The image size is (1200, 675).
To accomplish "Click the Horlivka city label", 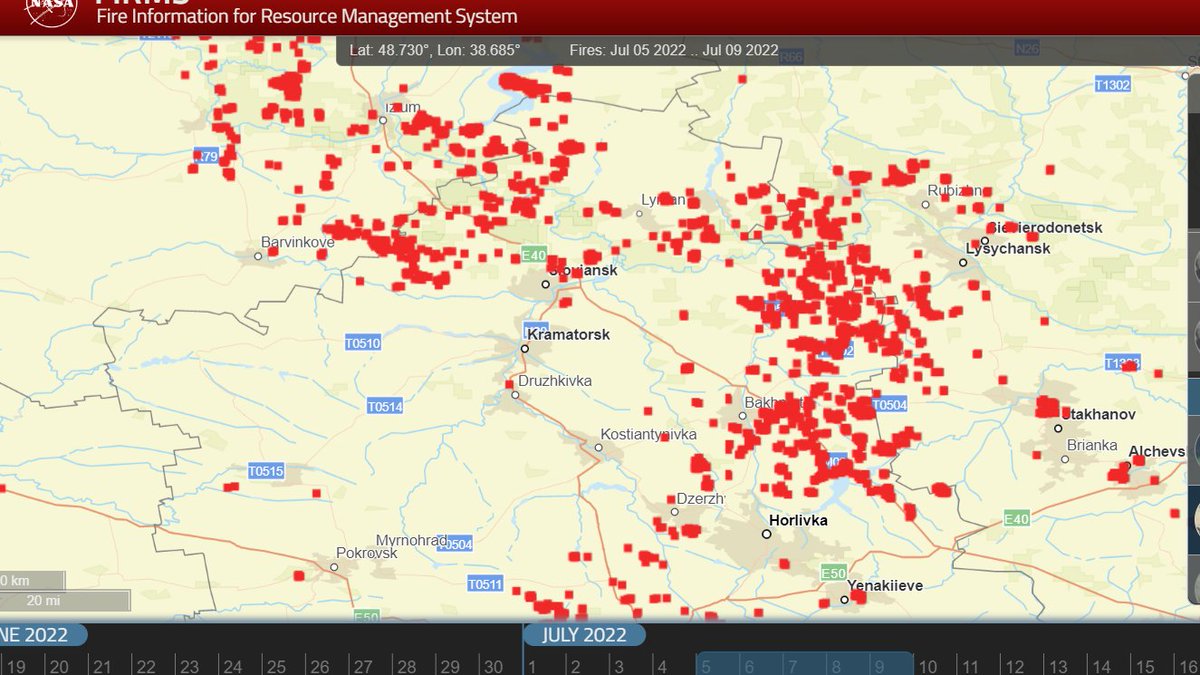I will tap(798, 520).
